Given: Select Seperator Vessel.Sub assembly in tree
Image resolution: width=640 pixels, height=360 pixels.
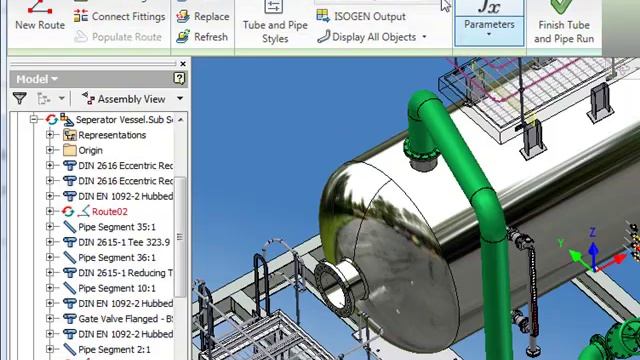Looking at the screenshot, I should [124, 120].
